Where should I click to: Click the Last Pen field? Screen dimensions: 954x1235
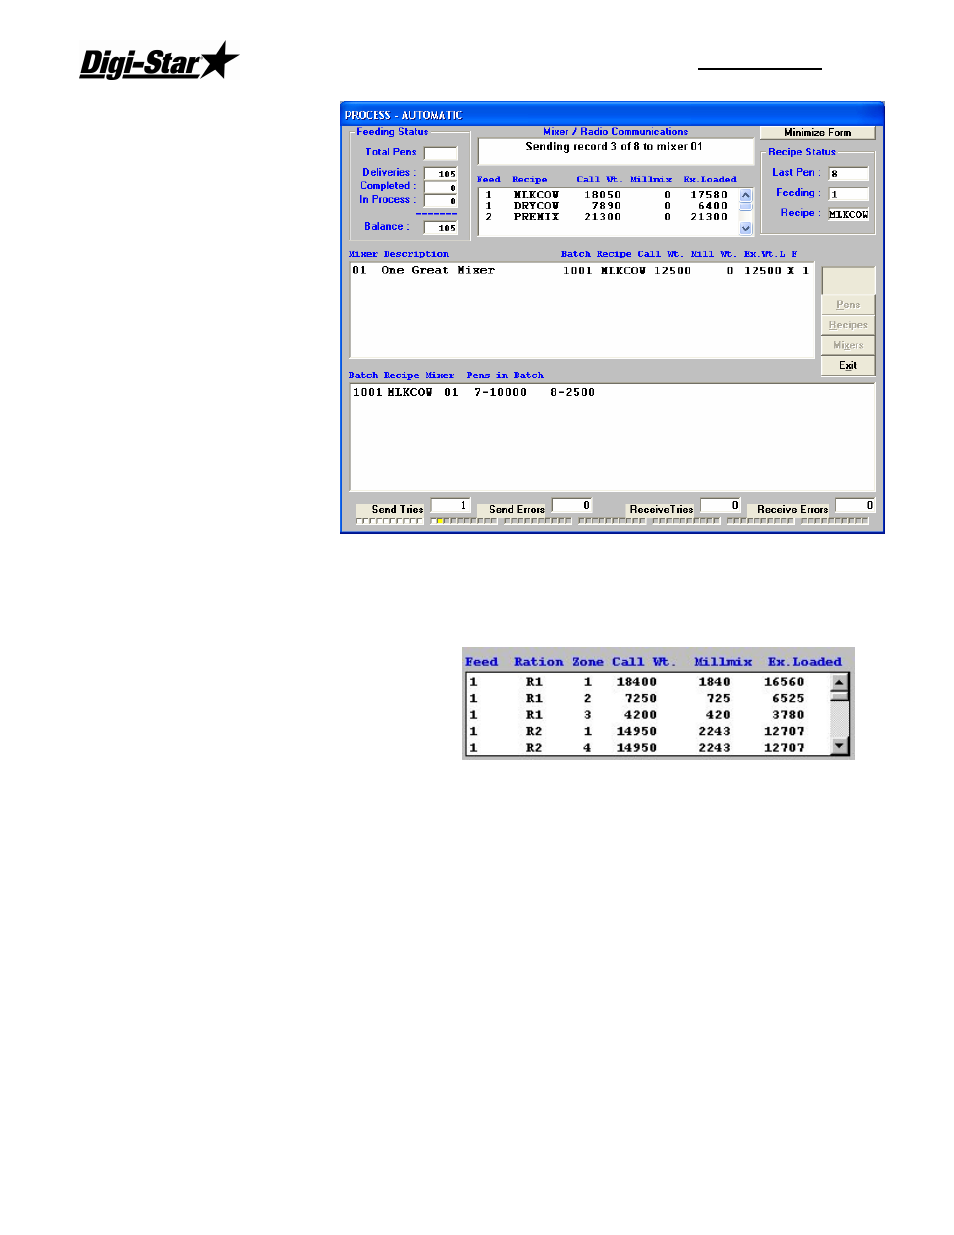tap(848, 173)
